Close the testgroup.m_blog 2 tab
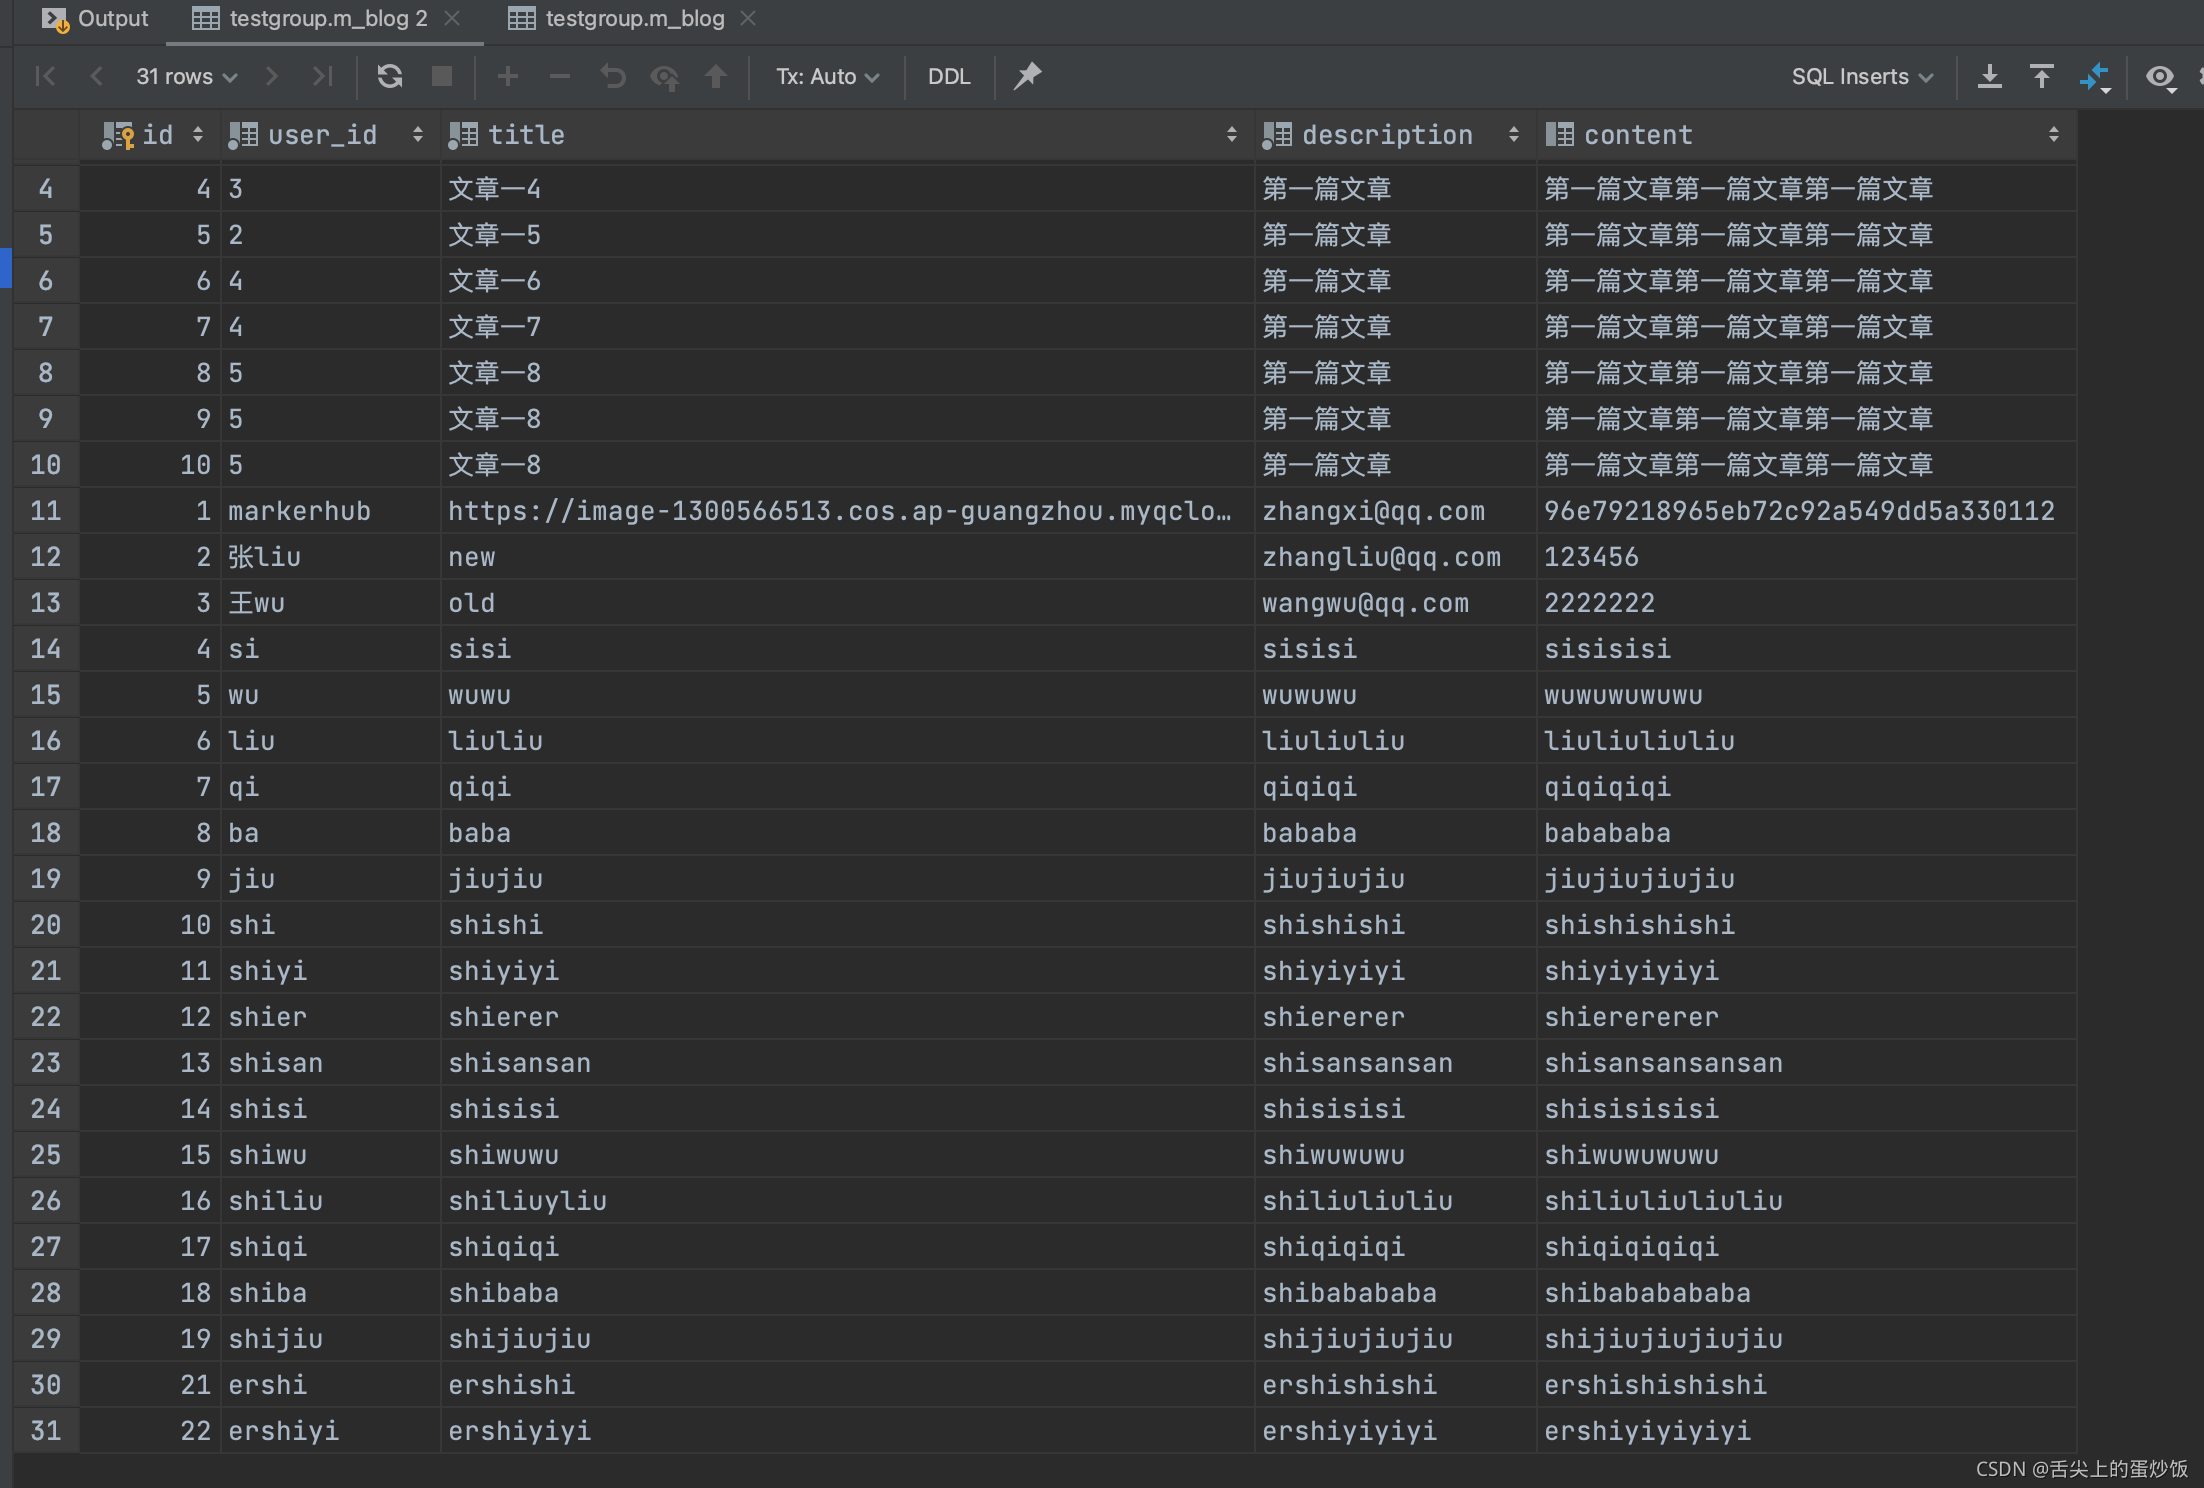 point(452,18)
